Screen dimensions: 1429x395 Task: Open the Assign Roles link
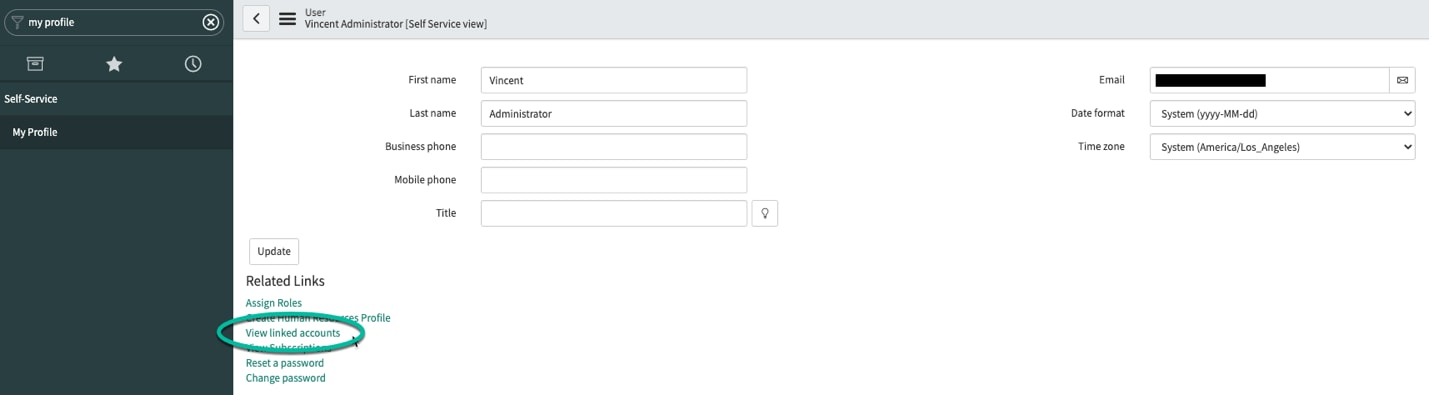pyautogui.click(x=274, y=303)
